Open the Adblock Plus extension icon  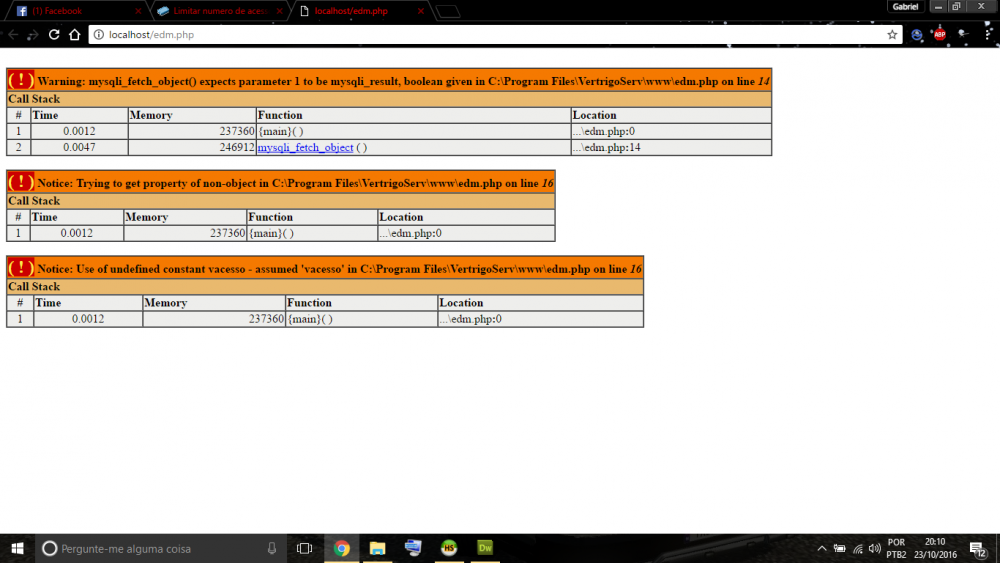pos(939,34)
